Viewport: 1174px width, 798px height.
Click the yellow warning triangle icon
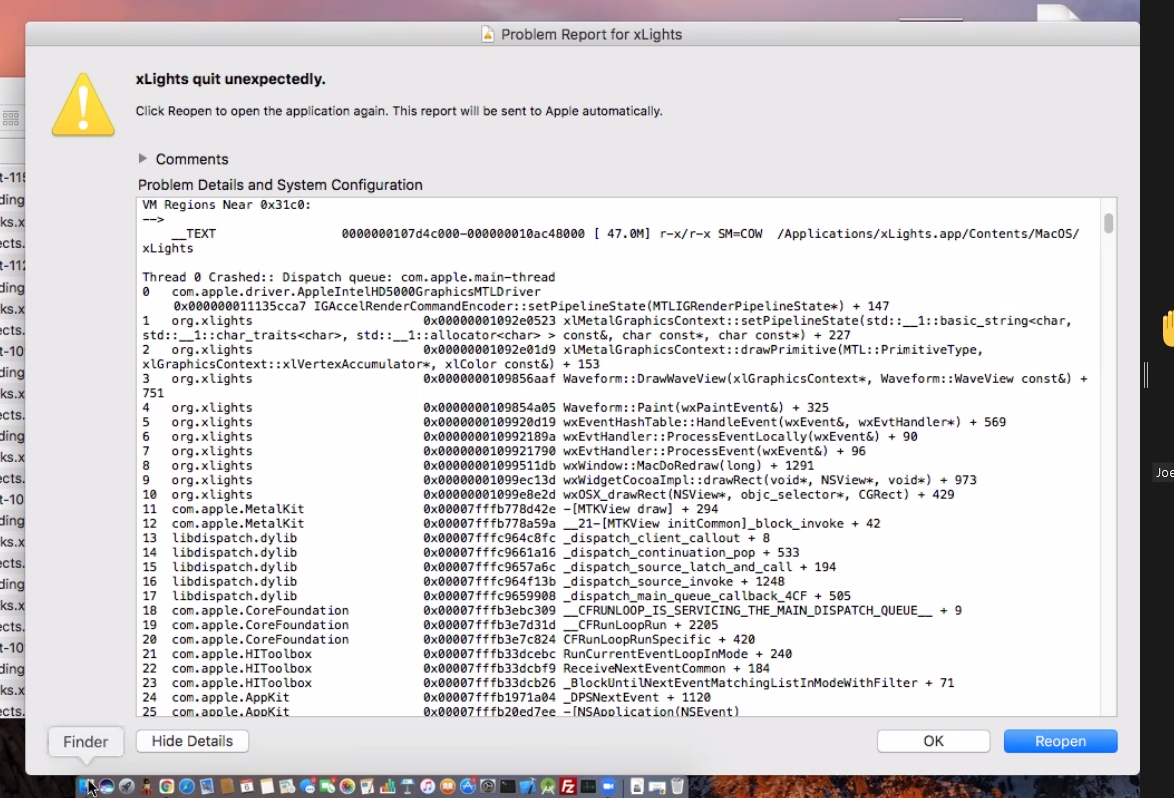[83, 104]
